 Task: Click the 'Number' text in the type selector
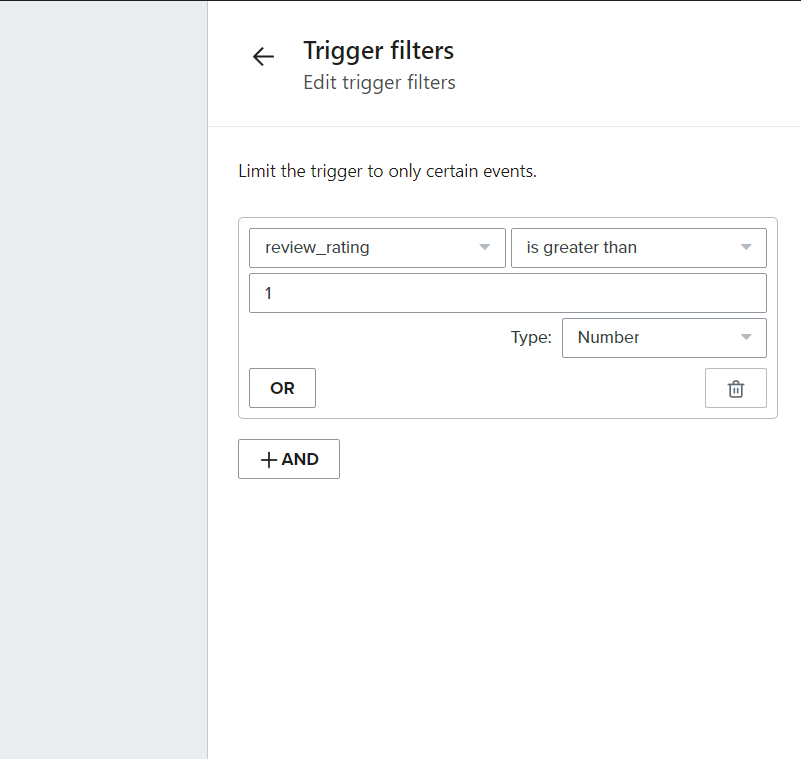click(x=608, y=337)
